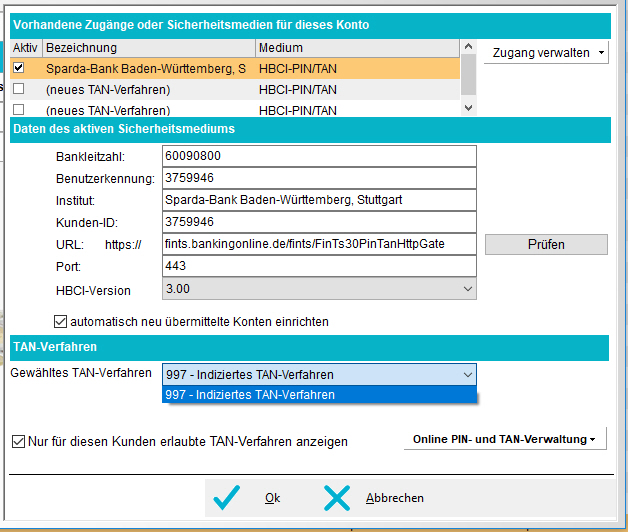The width and height of the screenshot is (628, 532).
Task: Open the Zugang verwalten dropdown
Action: click(546, 52)
